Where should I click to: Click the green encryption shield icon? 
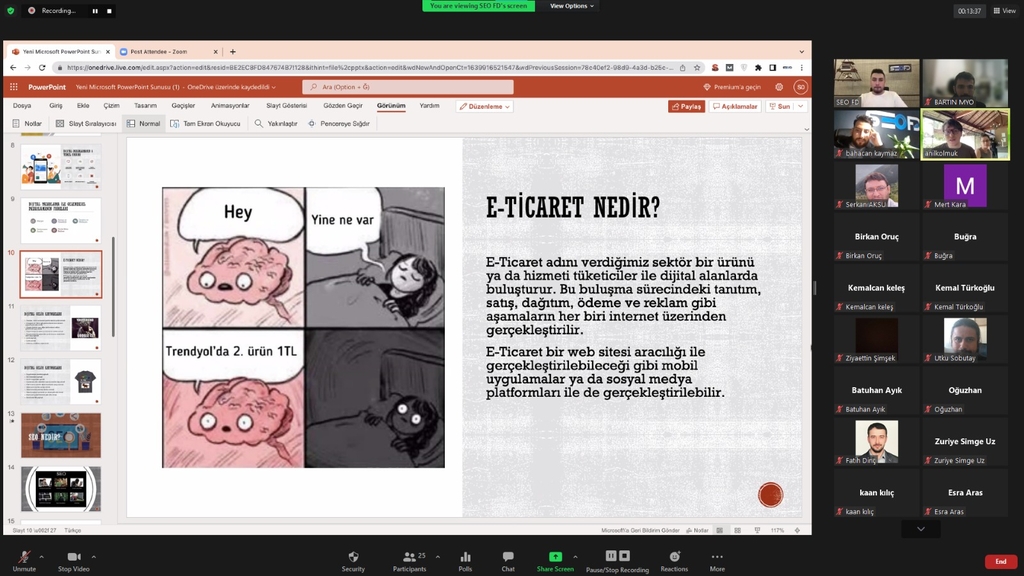[x=10, y=10]
